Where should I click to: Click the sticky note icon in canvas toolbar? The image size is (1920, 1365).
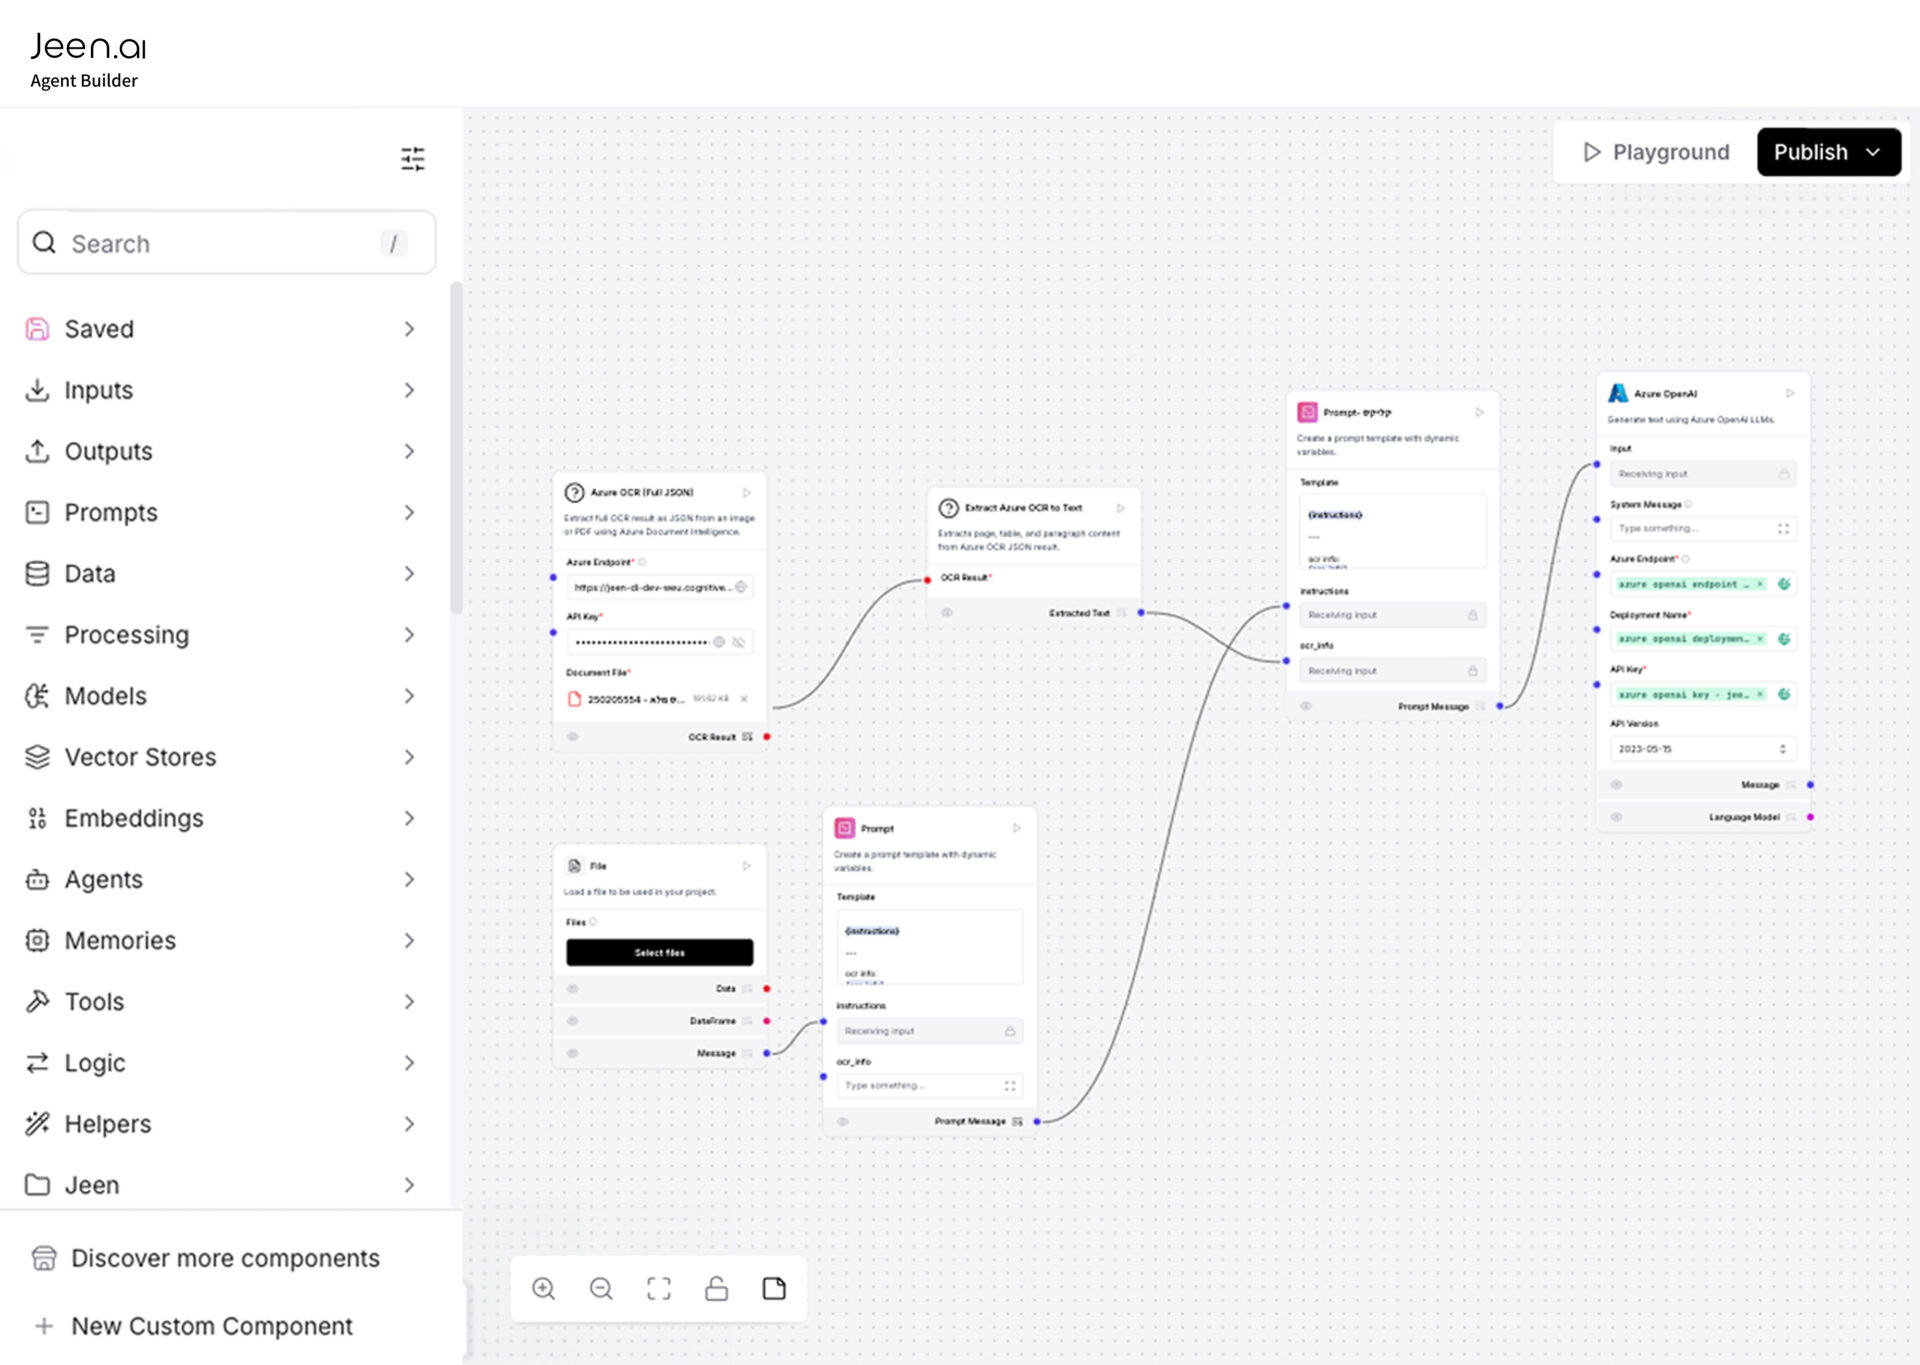tap(774, 1289)
